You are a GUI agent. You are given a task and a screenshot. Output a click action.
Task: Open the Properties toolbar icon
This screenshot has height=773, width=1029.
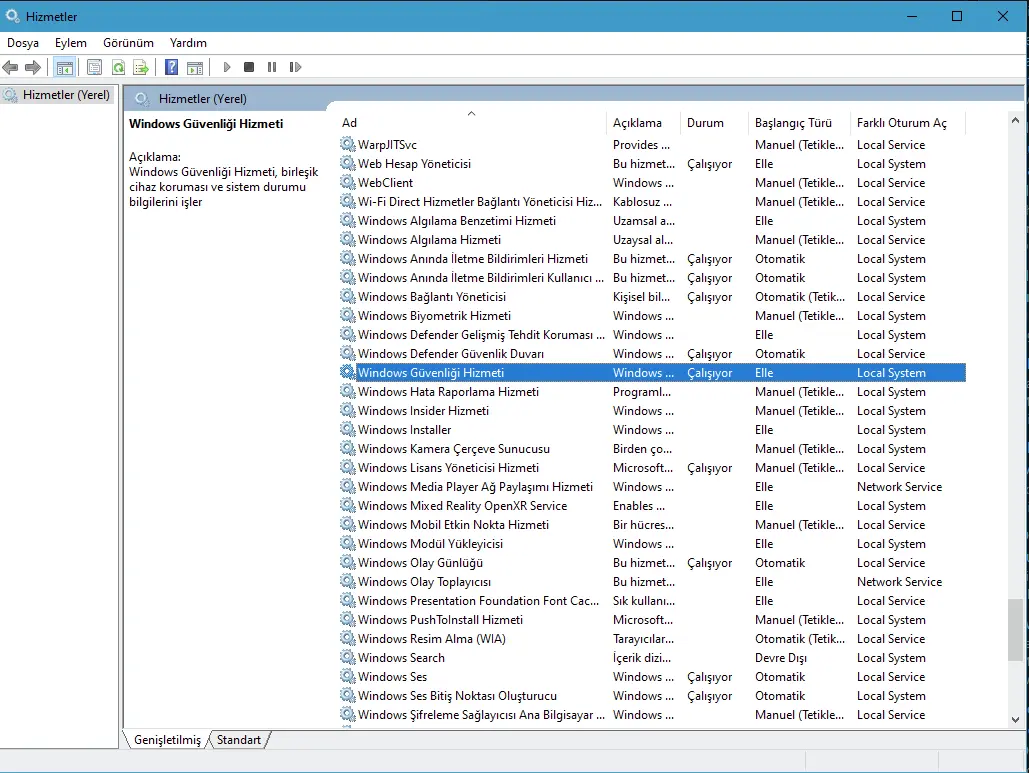coord(94,67)
